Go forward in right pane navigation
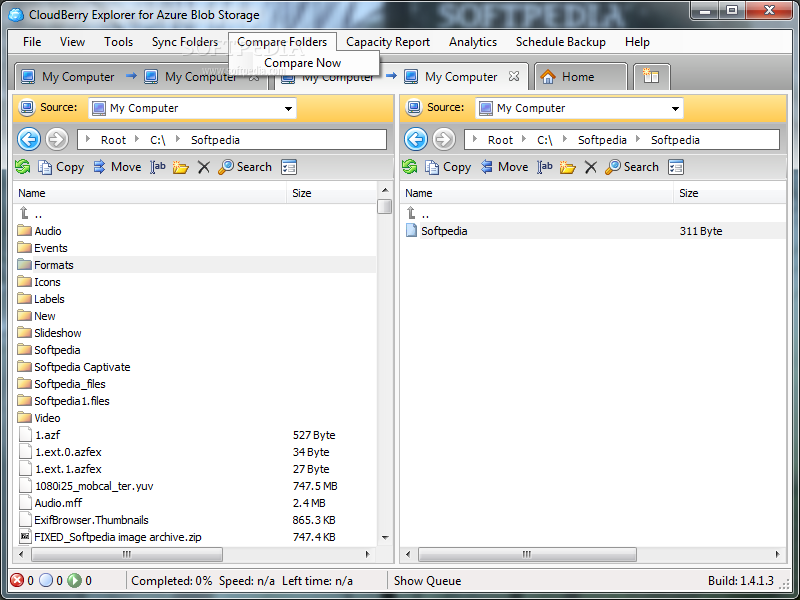The width and height of the screenshot is (800, 600). pos(444,139)
